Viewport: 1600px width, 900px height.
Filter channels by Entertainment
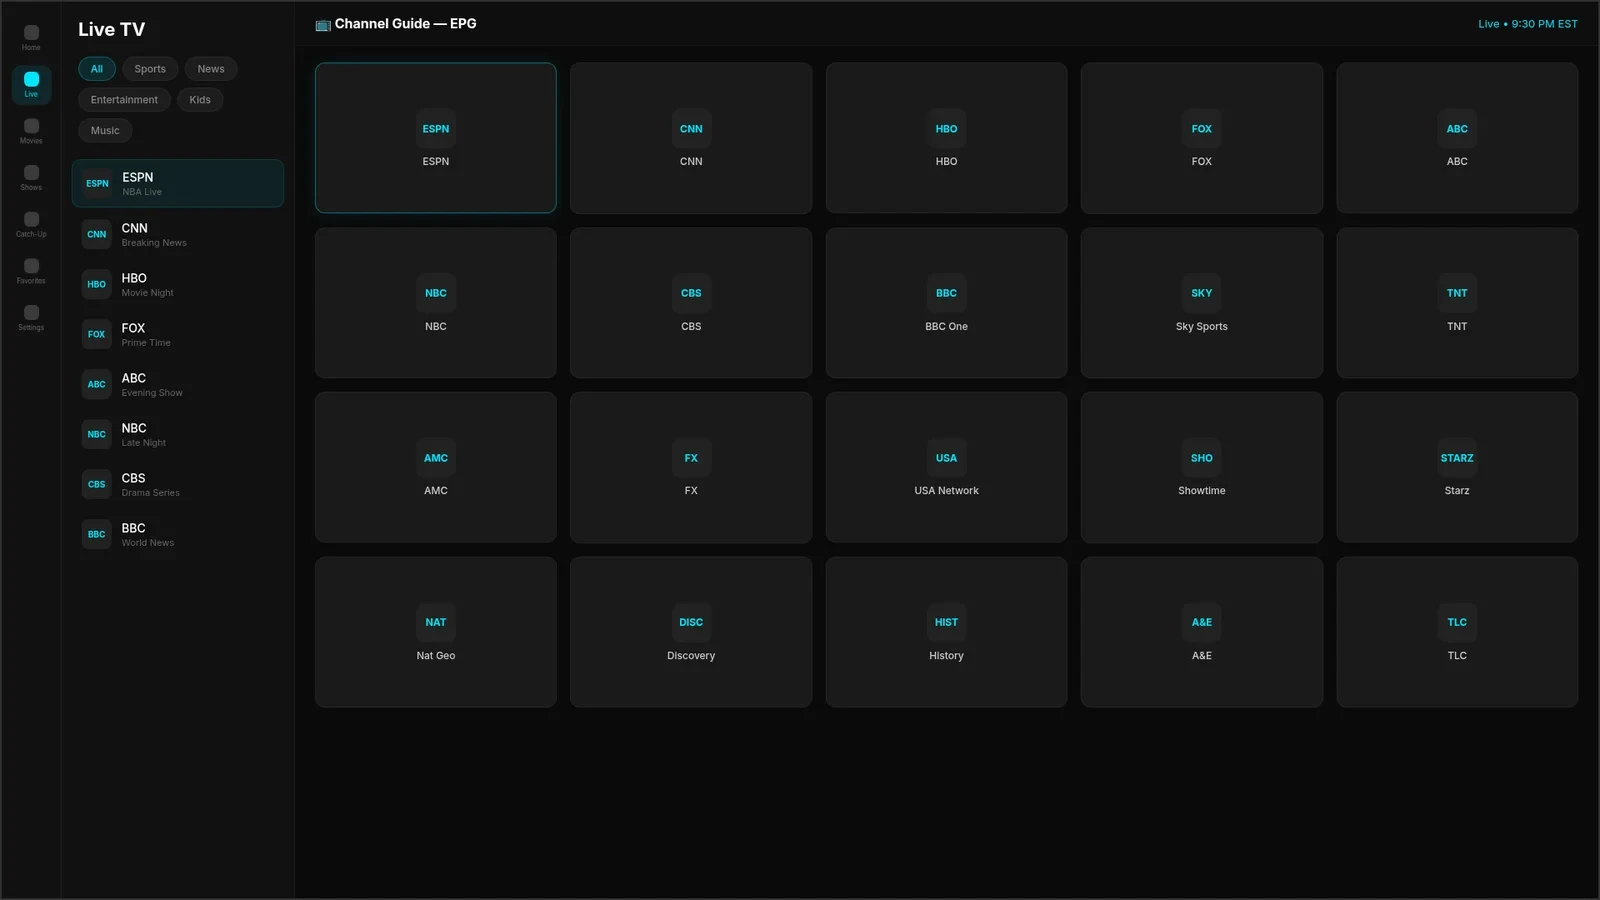pyautogui.click(x=124, y=100)
